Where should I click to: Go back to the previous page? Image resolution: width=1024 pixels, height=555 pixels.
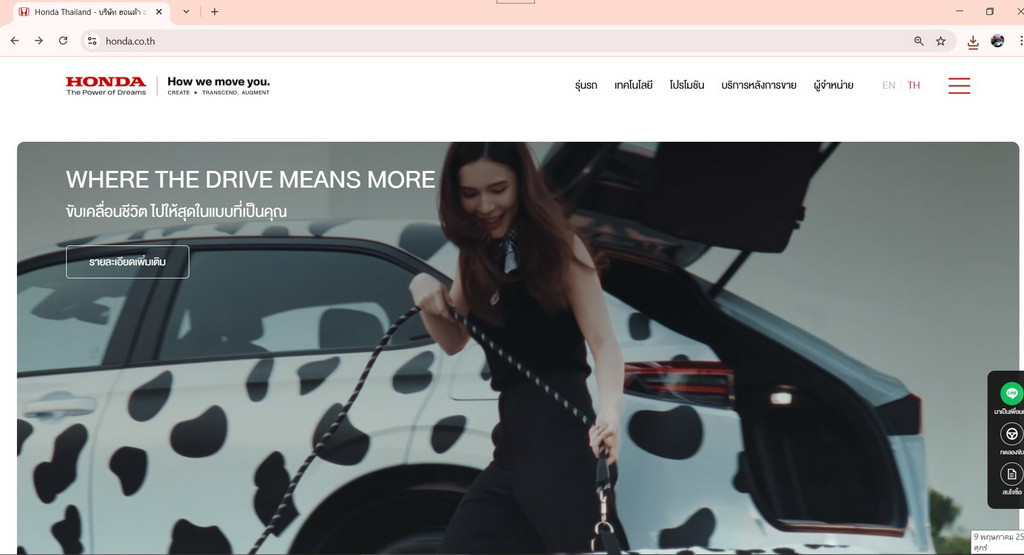14,40
